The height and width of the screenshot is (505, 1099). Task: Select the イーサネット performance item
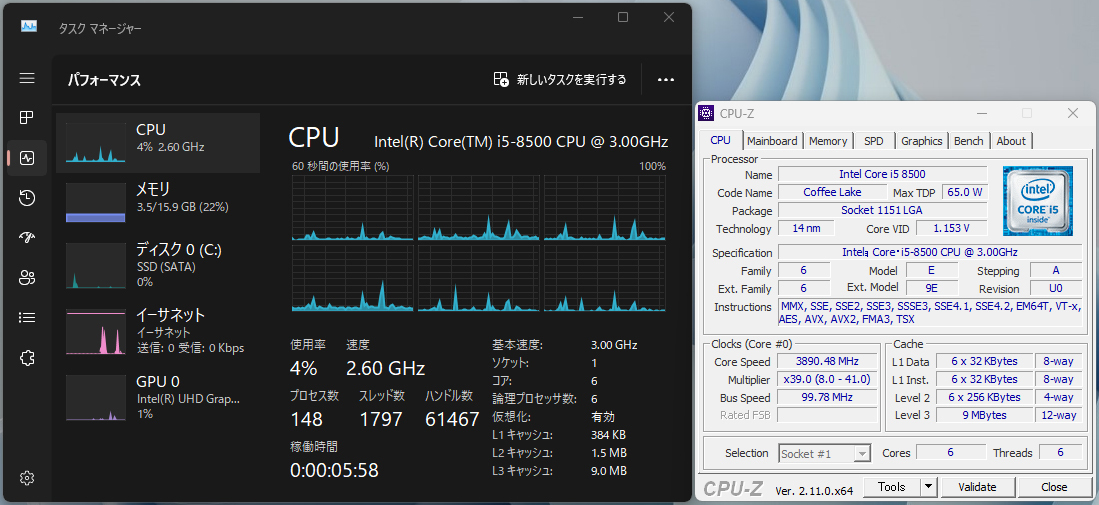point(158,331)
